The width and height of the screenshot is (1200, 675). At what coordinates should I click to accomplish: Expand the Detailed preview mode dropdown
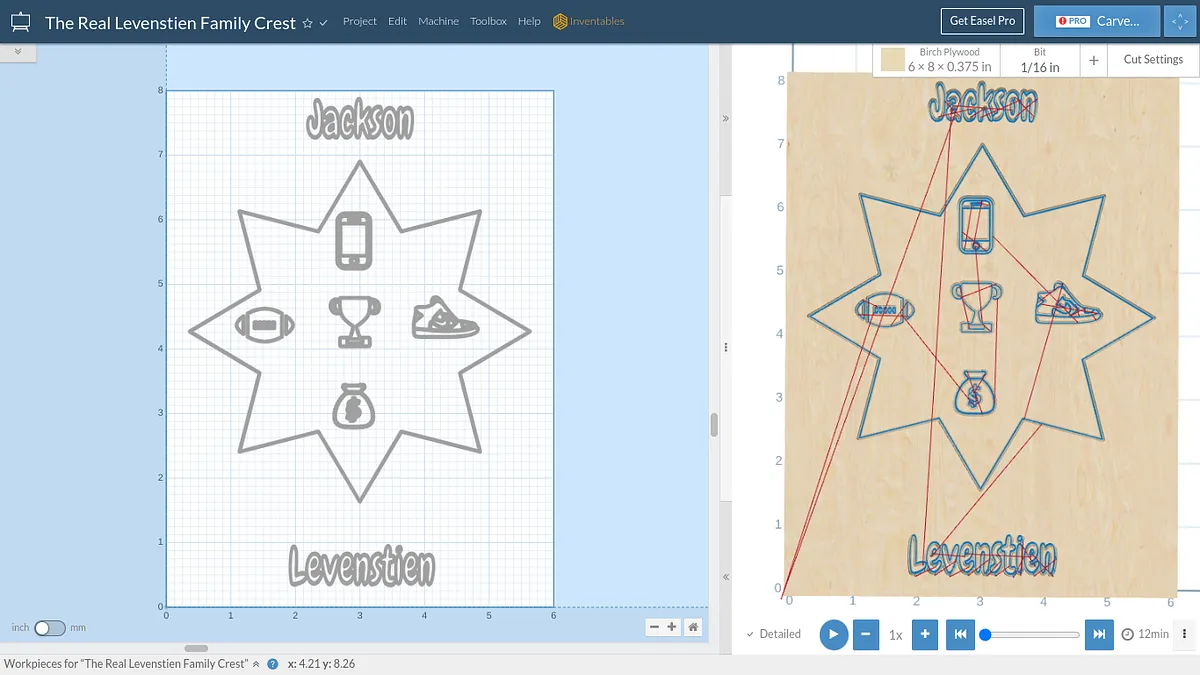point(774,634)
